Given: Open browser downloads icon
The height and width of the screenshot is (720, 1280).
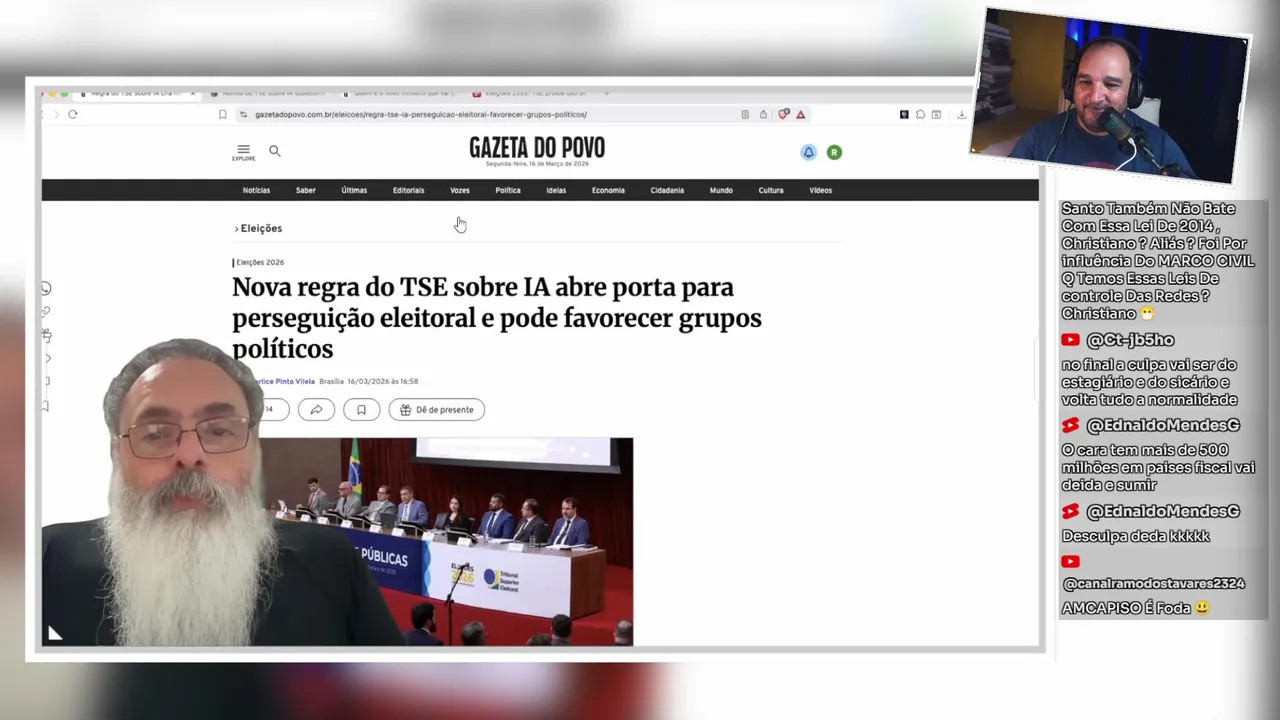Looking at the screenshot, I should pyautogui.click(x=961, y=114).
